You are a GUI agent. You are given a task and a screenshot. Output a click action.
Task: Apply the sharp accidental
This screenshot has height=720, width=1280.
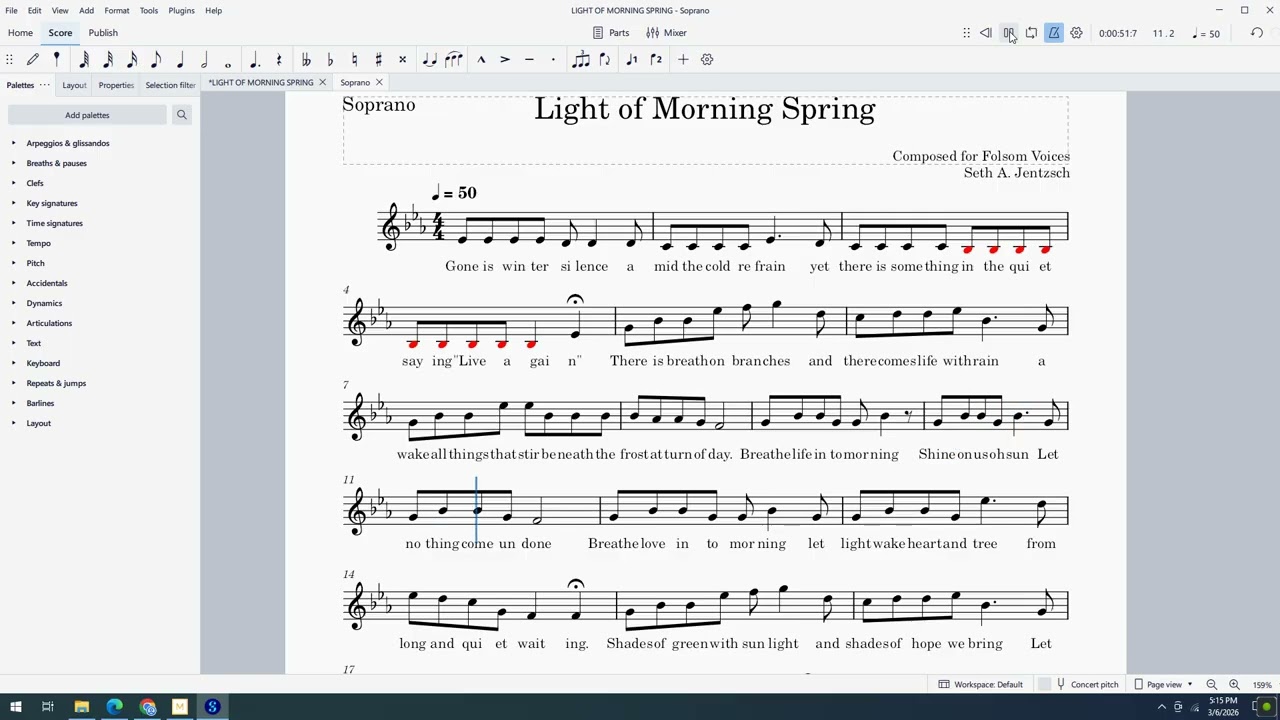(378, 60)
